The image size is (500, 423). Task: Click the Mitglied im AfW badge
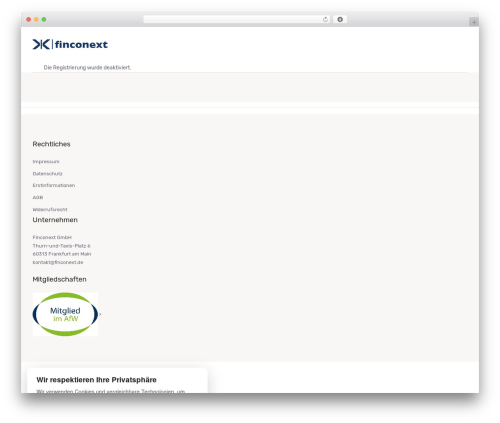click(65, 314)
